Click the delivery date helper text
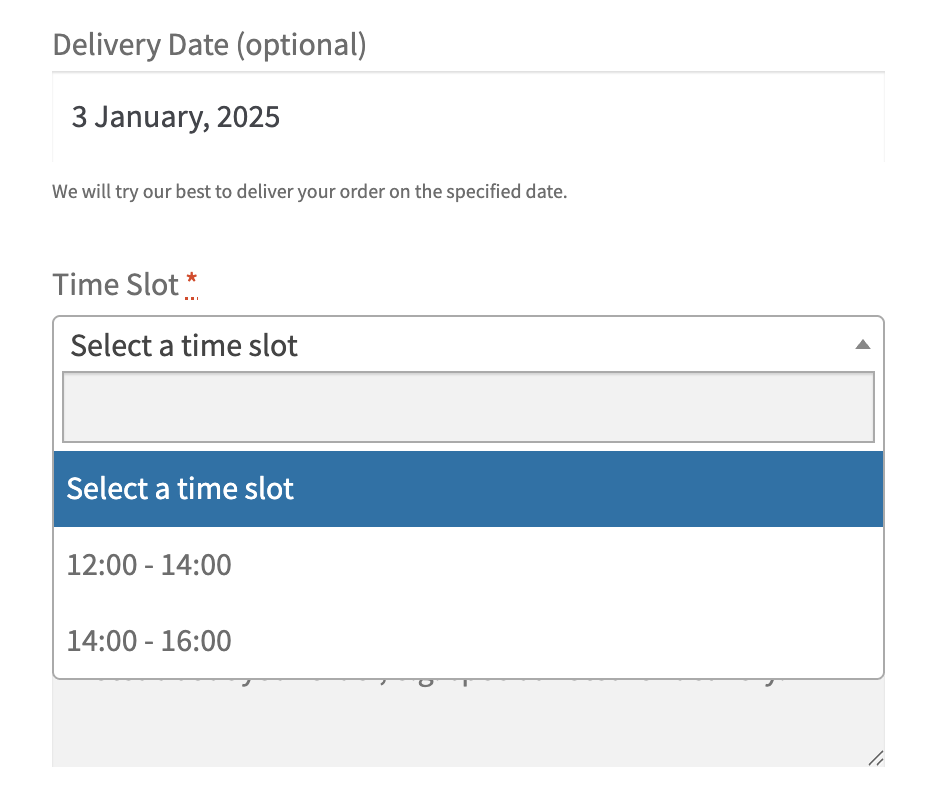Image resolution: width=926 pixels, height=798 pixels. point(309,191)
